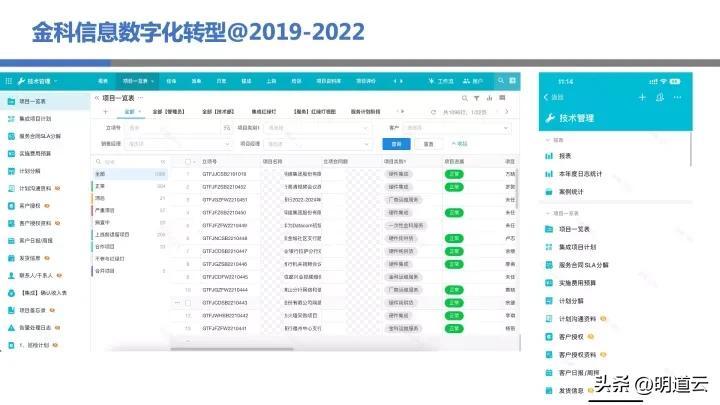Click the blue 查询 query button
The image size is (720, 405).
point(397,143)
